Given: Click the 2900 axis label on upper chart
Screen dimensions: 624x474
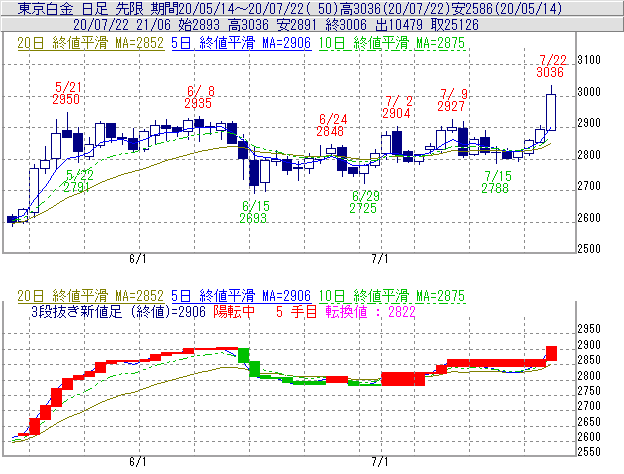Looking at the screenshot, I should click(589, 123).
